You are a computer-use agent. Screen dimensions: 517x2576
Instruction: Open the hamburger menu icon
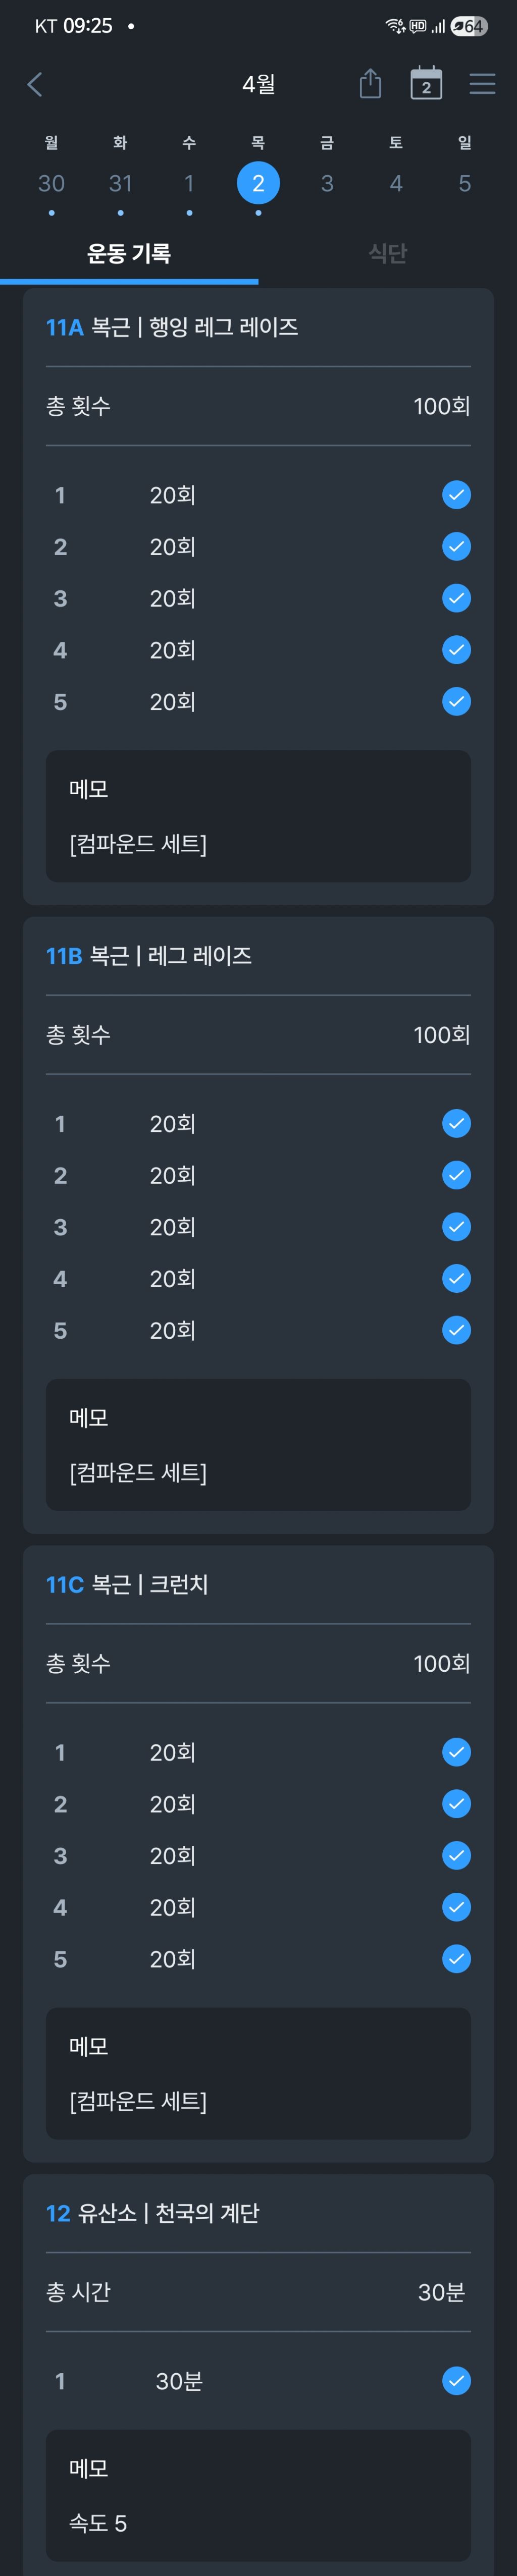pyautogui.click(x=482, y=84)
